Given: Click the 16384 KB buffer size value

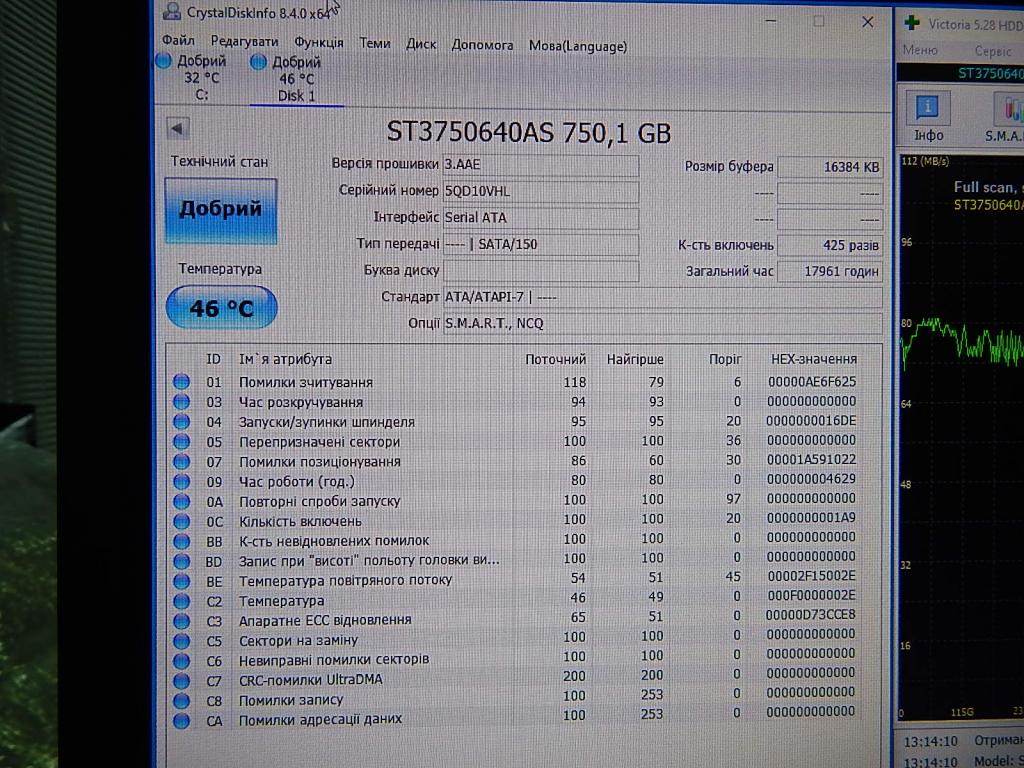Looking at the screenshot, I should [x=829, y=167].
